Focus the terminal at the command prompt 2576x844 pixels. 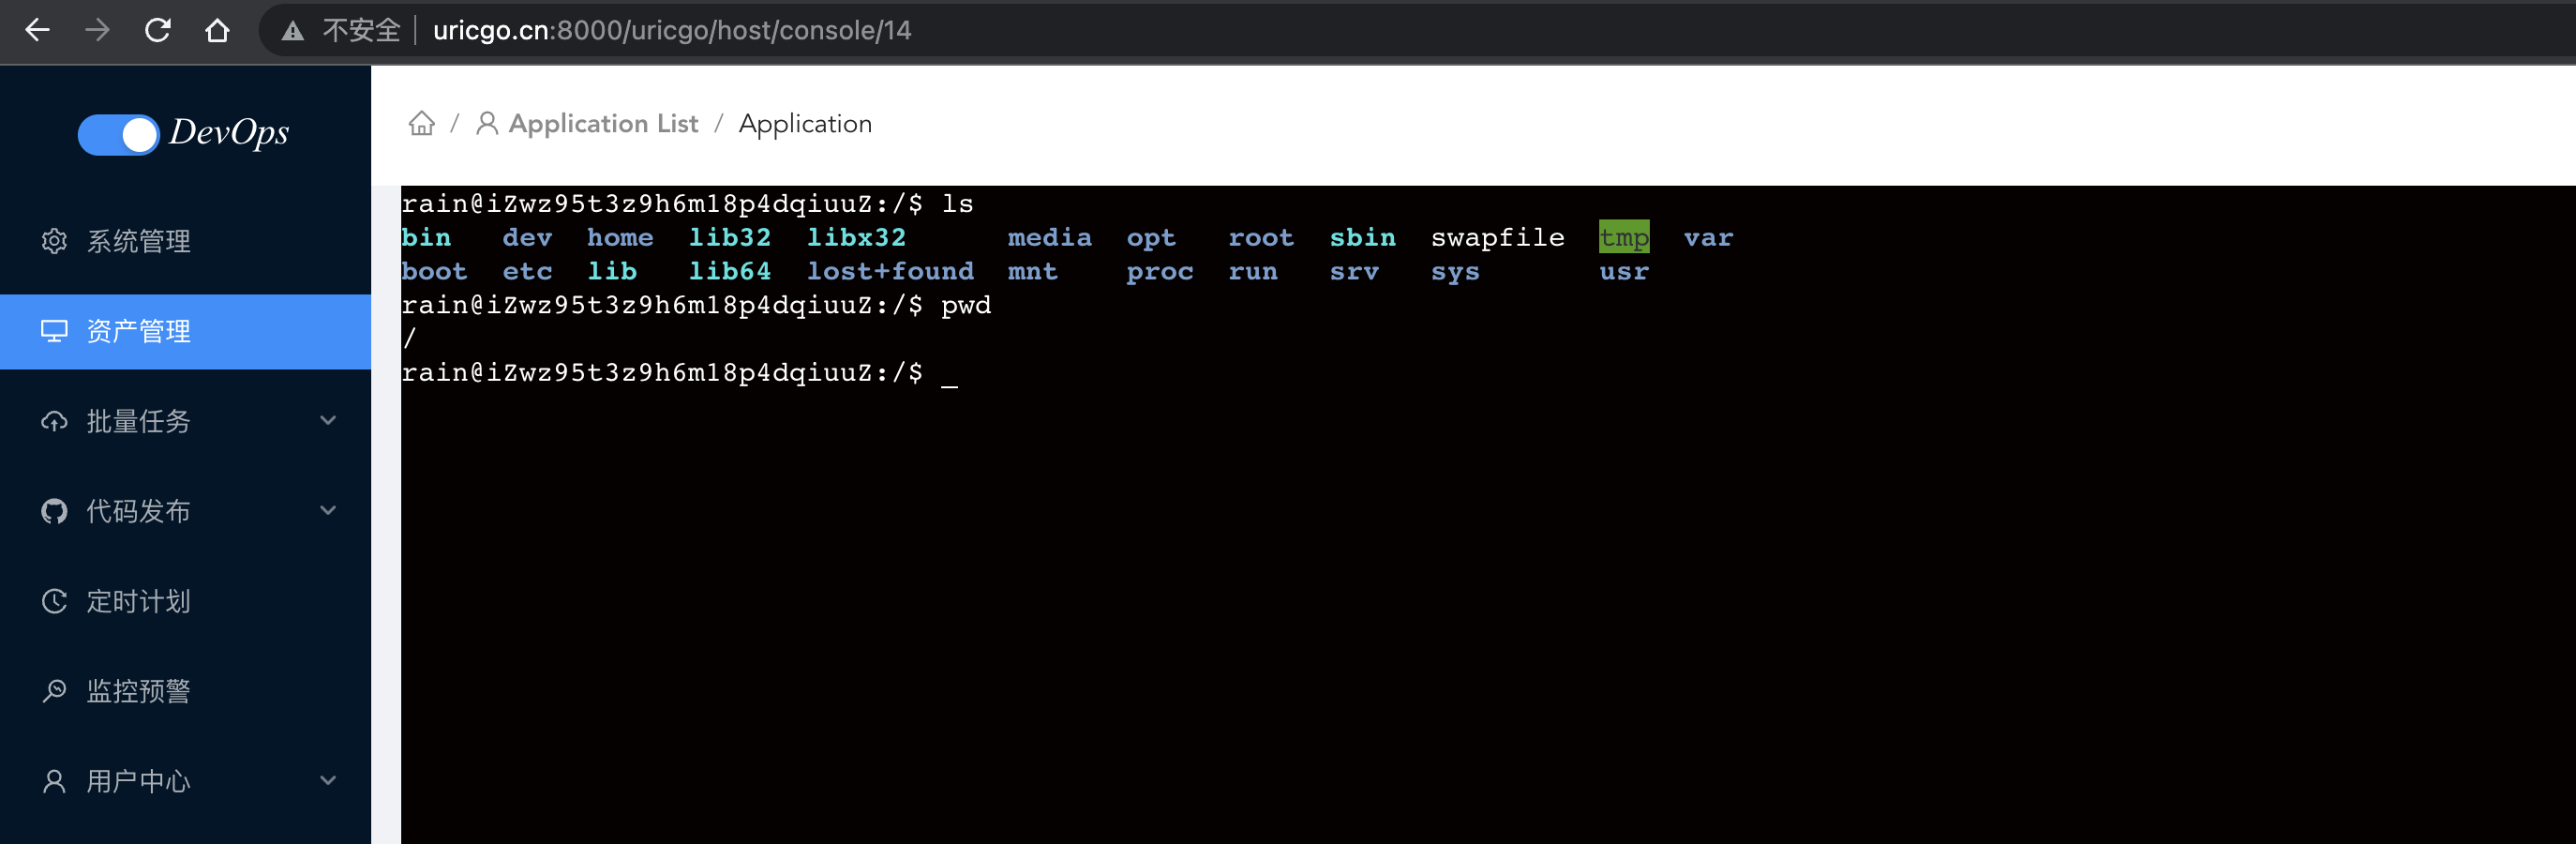pyautogui.click(x=950, y=374)
